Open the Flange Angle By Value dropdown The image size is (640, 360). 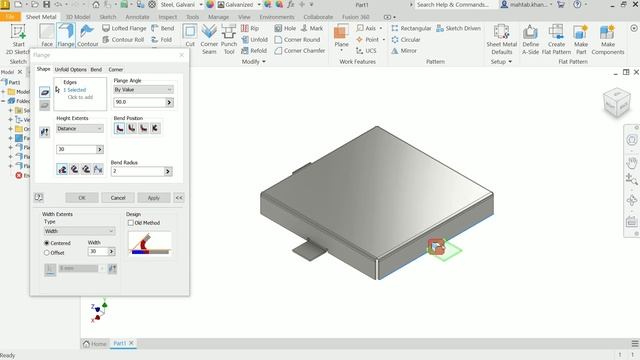coord(143,89)
